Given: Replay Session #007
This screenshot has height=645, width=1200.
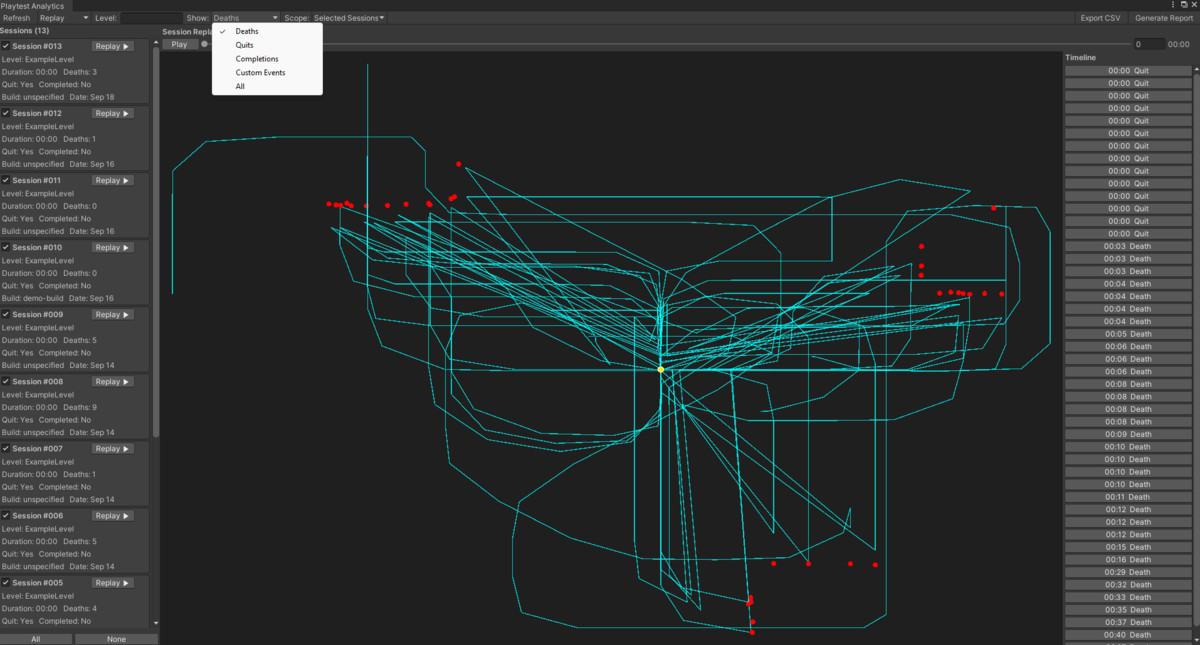Looking at the screenshot, I should (112, 448).
